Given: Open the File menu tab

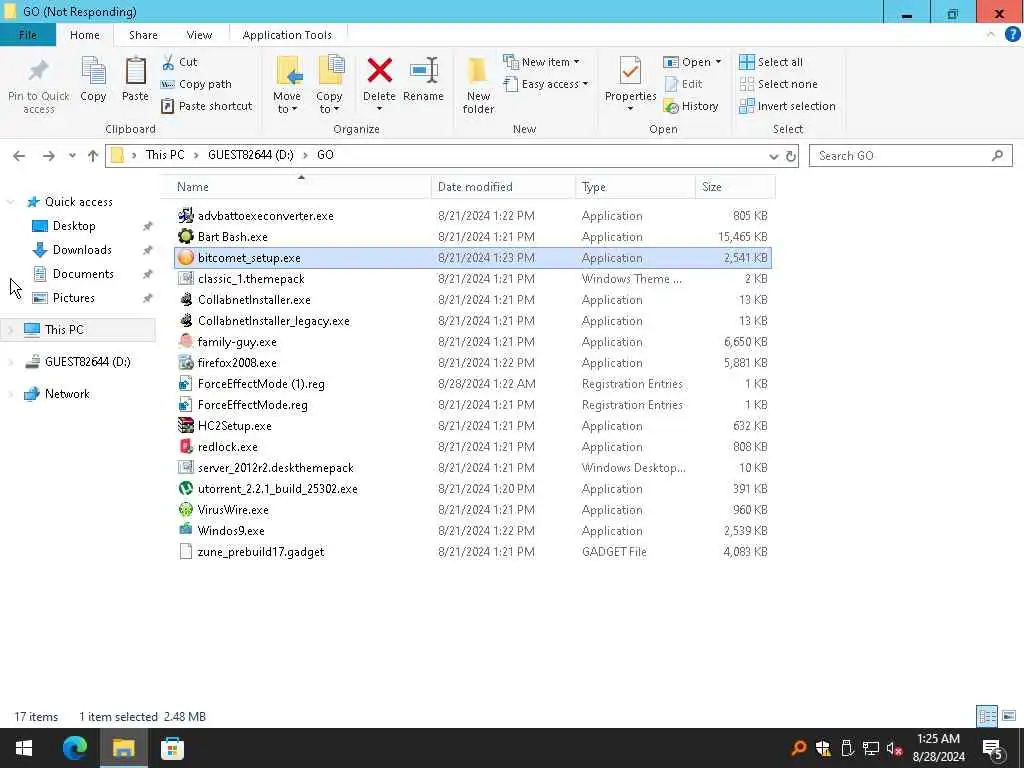Looking at the screenshot, I should pyautogui.click(x=27, y=35).
